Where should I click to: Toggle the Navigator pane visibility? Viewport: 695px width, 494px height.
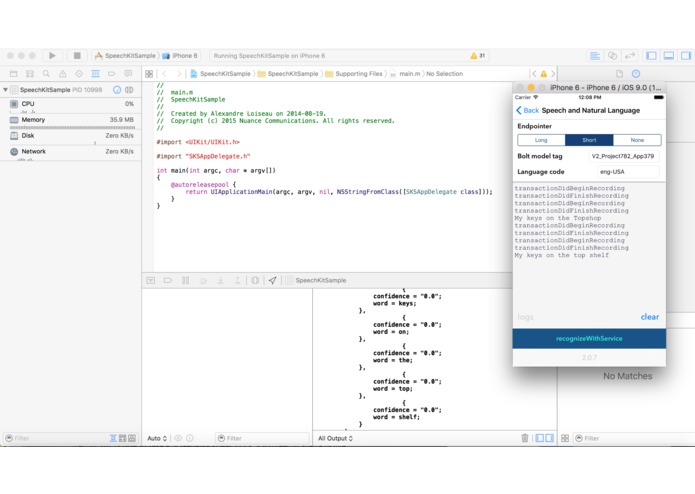[651, 55]
